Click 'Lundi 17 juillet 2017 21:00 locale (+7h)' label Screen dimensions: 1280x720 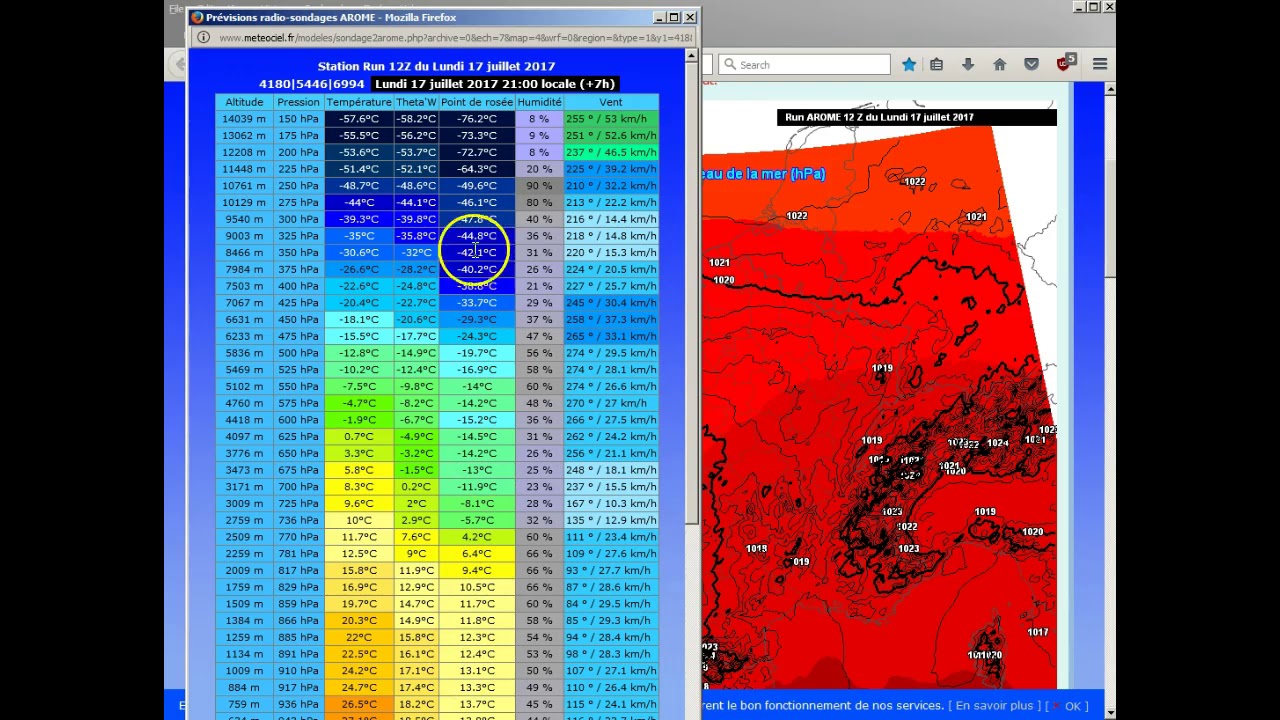click(495, 84)
